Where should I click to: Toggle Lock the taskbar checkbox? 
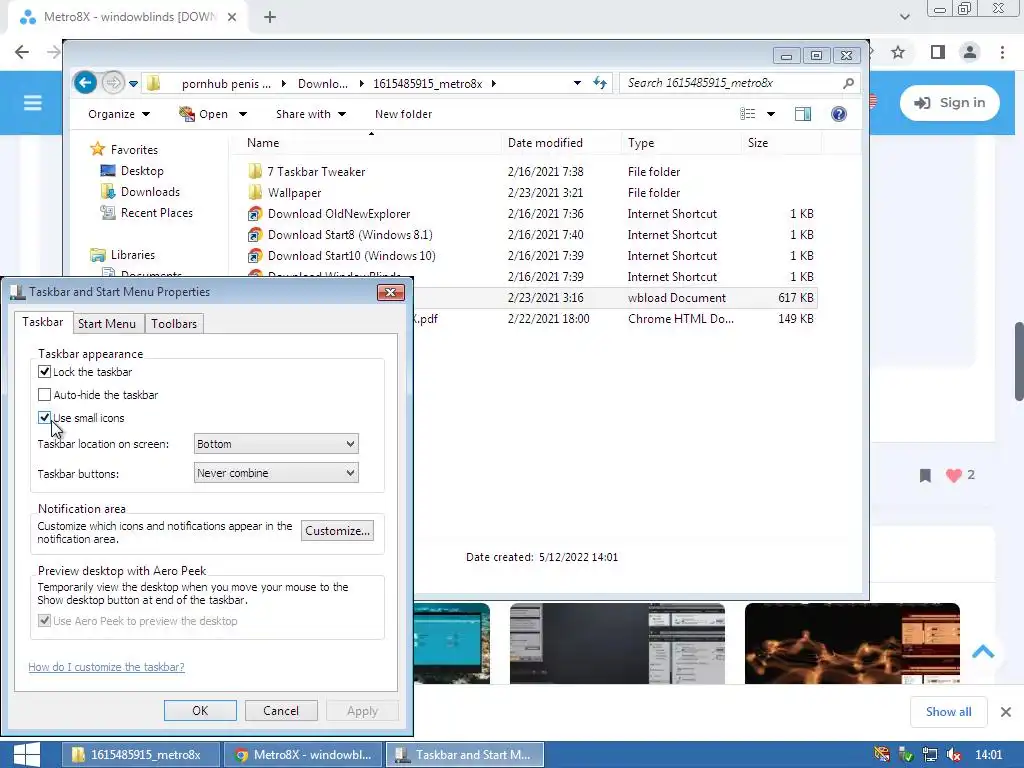point(44,372)
